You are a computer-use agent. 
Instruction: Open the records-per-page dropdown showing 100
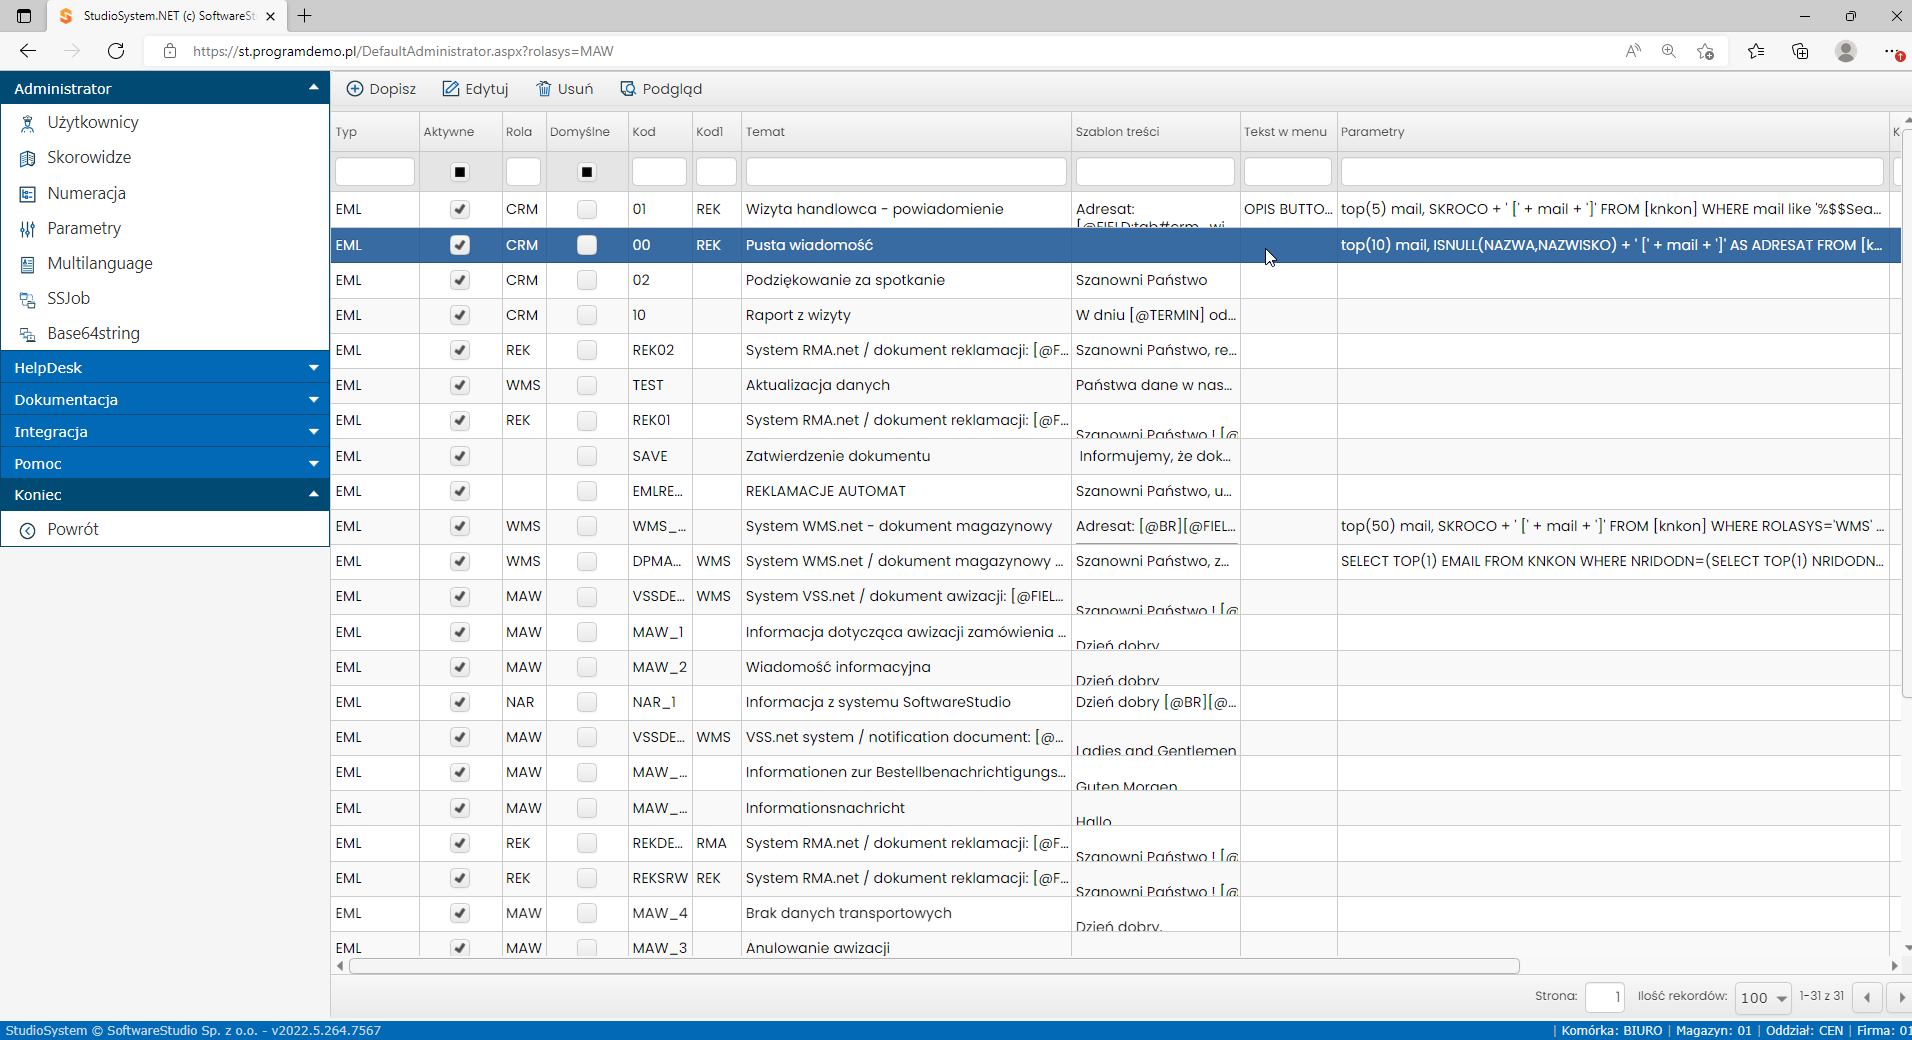click(1764, 997)
